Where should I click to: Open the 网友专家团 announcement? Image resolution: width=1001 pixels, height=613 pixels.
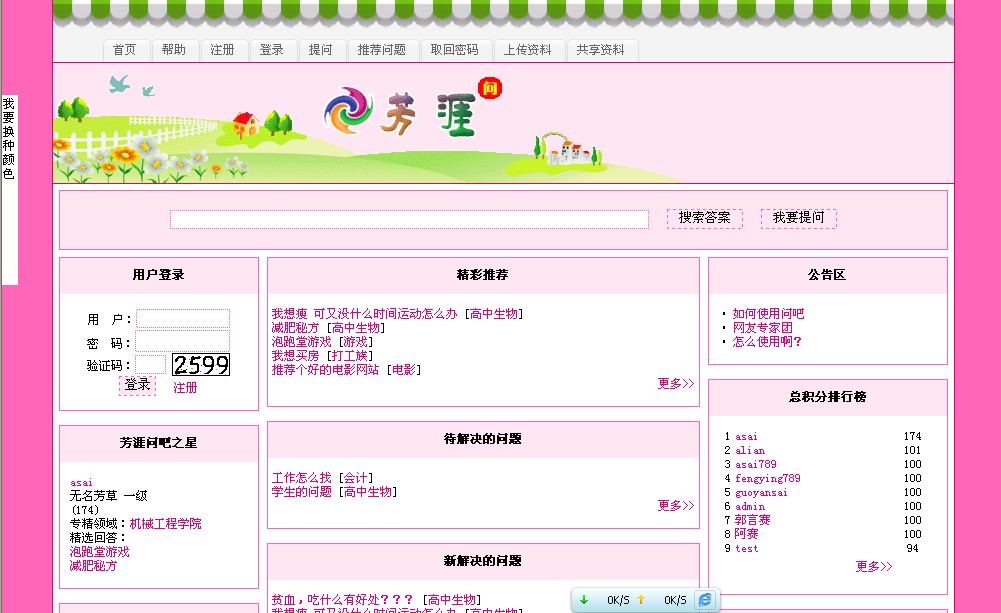[x=762, y=328]
